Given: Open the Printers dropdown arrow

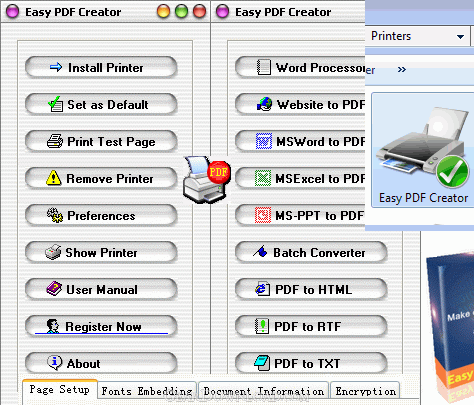Looking at the screenshot, I should click(460, 36).
